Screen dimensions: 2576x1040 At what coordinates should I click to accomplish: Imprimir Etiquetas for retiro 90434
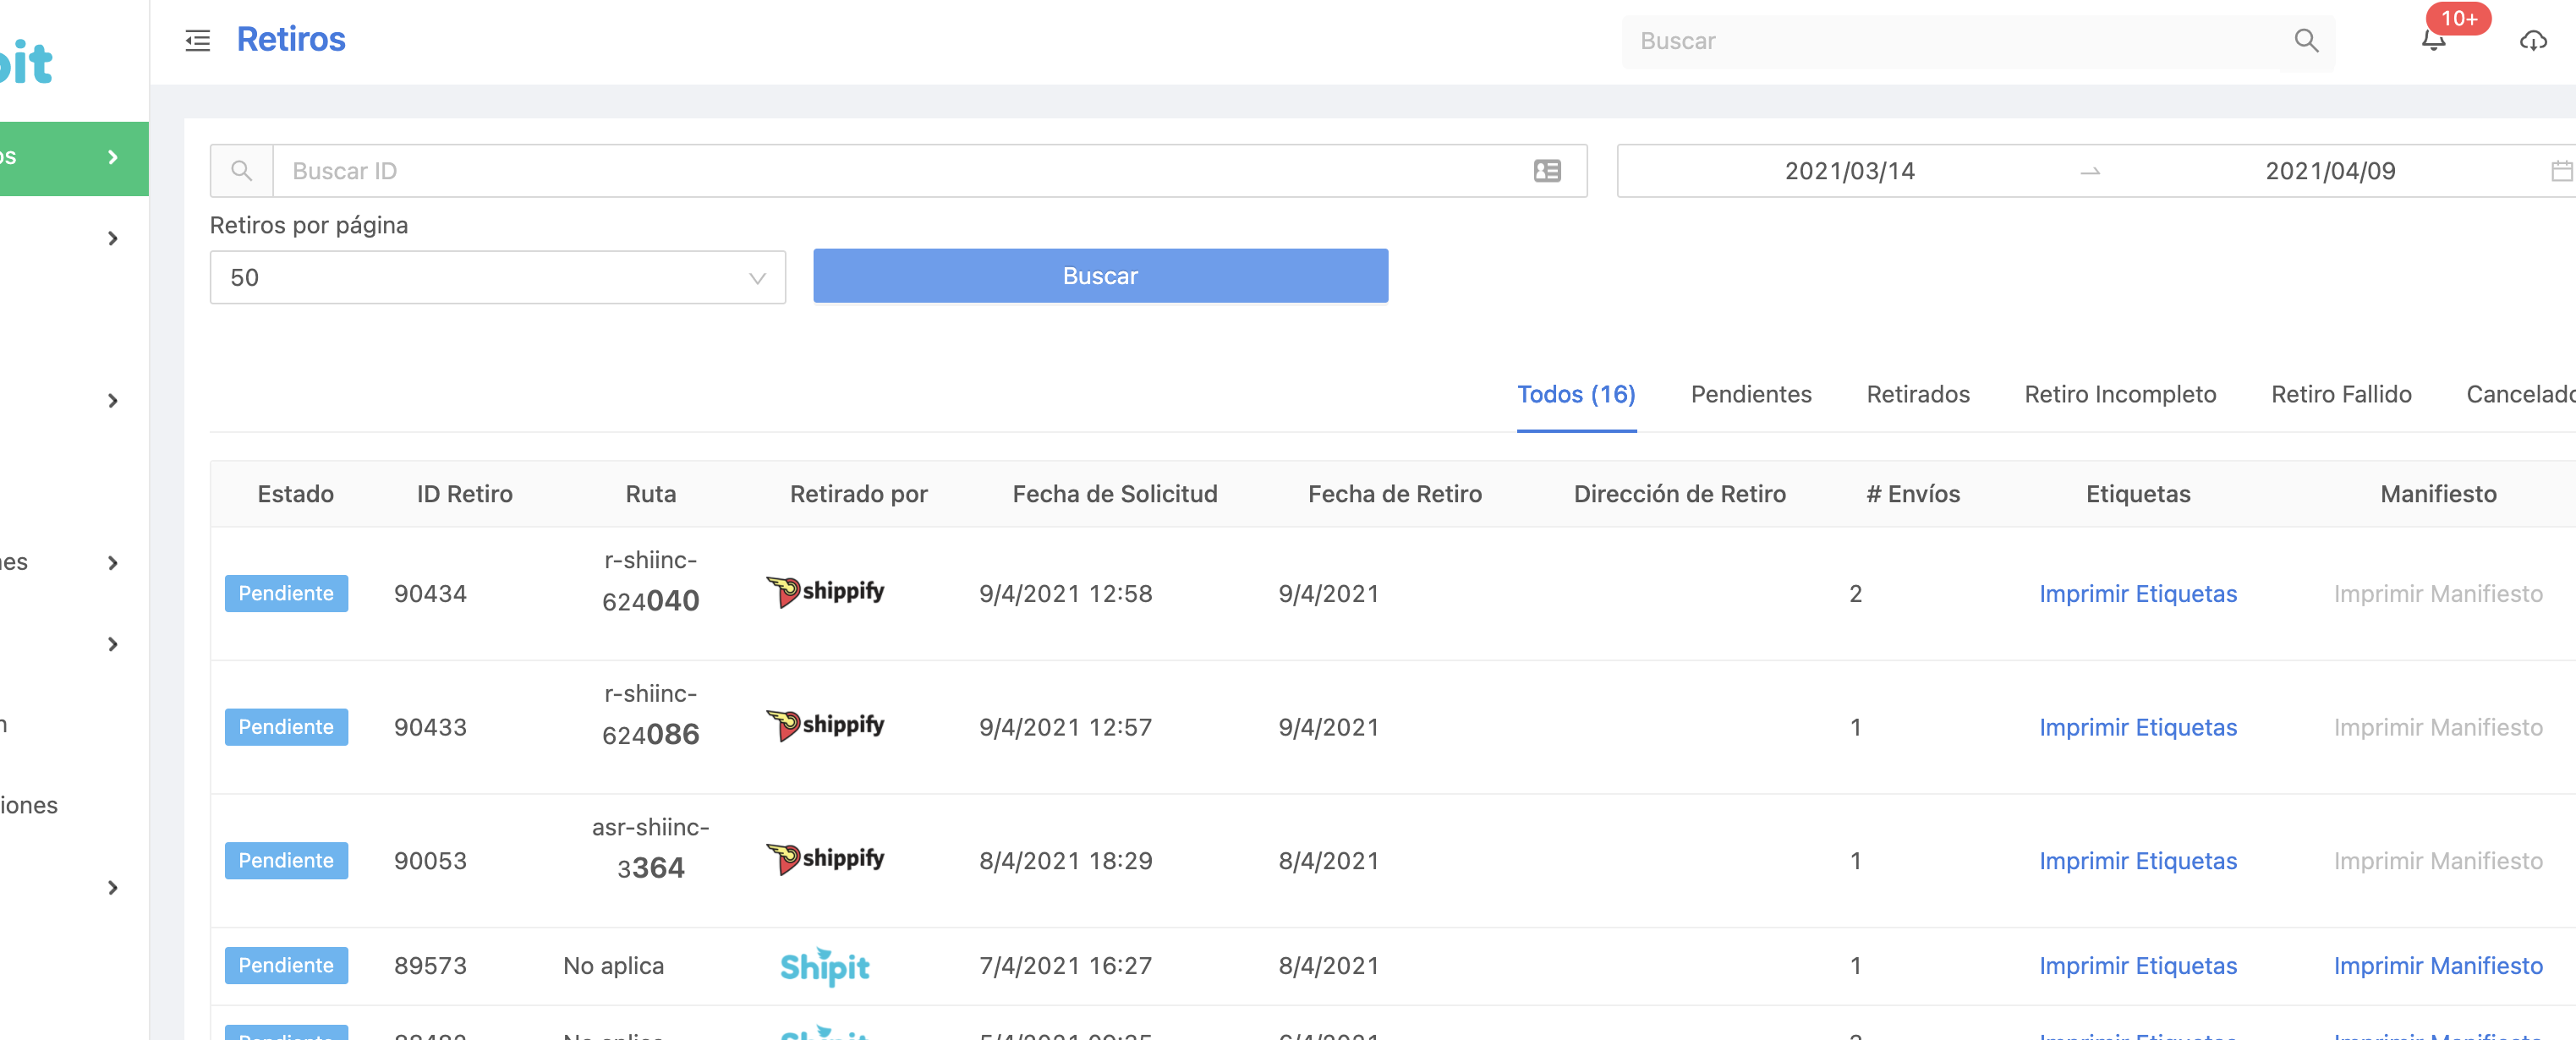2138,594
